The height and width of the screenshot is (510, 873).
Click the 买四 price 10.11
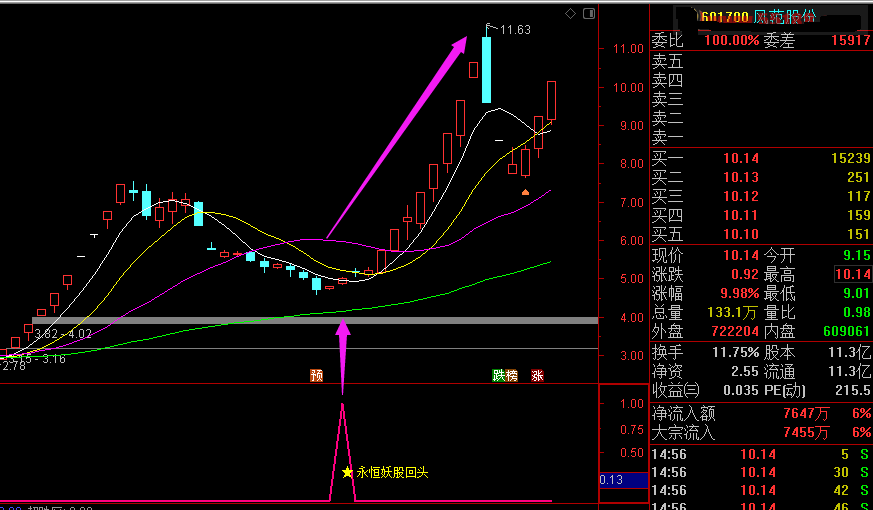point(741,215)
